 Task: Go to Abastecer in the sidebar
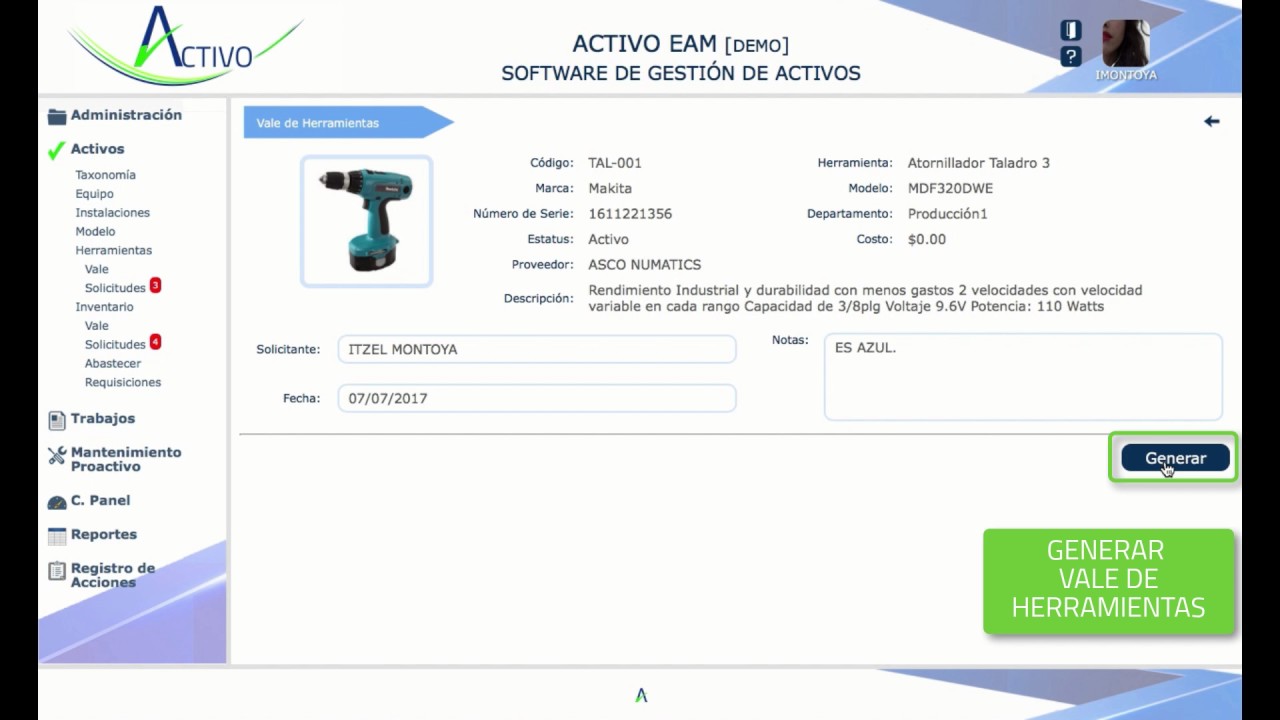112,363
